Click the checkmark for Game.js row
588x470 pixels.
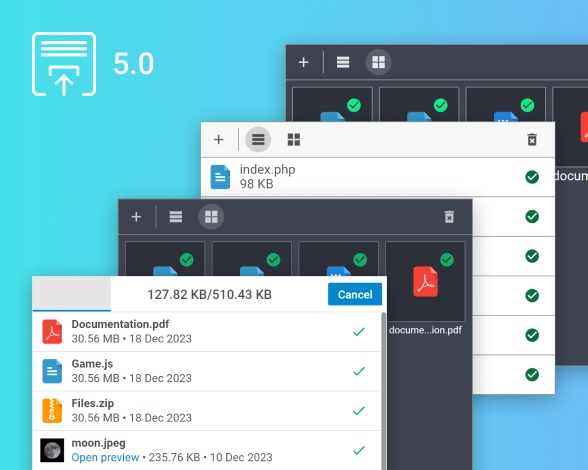pyautogui.click(x=359, y=371)
